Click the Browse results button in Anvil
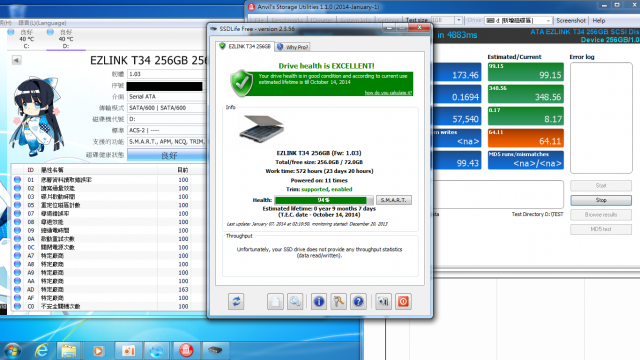640x360 pixels. (x=601, y=215)
